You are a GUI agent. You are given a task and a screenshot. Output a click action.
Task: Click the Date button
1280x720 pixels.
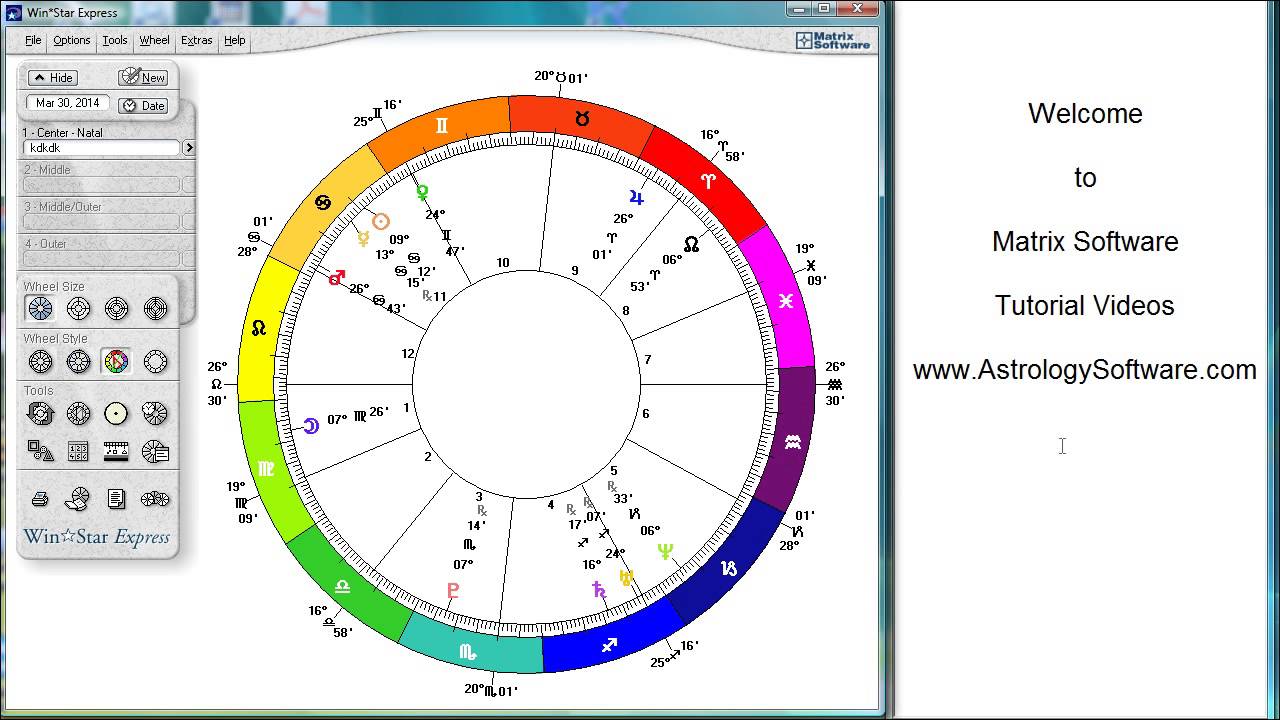[143, 105]
